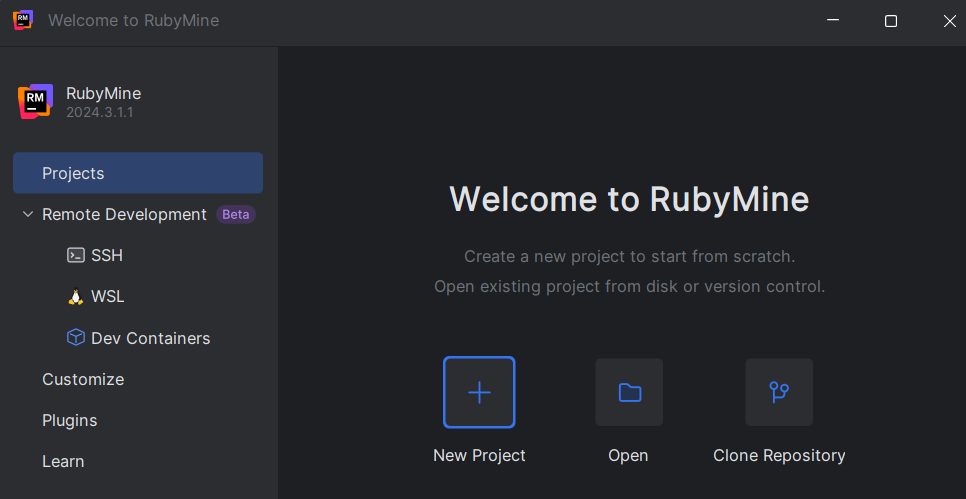Minimize the RubyMine welcome window
This screenshot has height=499, width=966.
tap(833, 20)
